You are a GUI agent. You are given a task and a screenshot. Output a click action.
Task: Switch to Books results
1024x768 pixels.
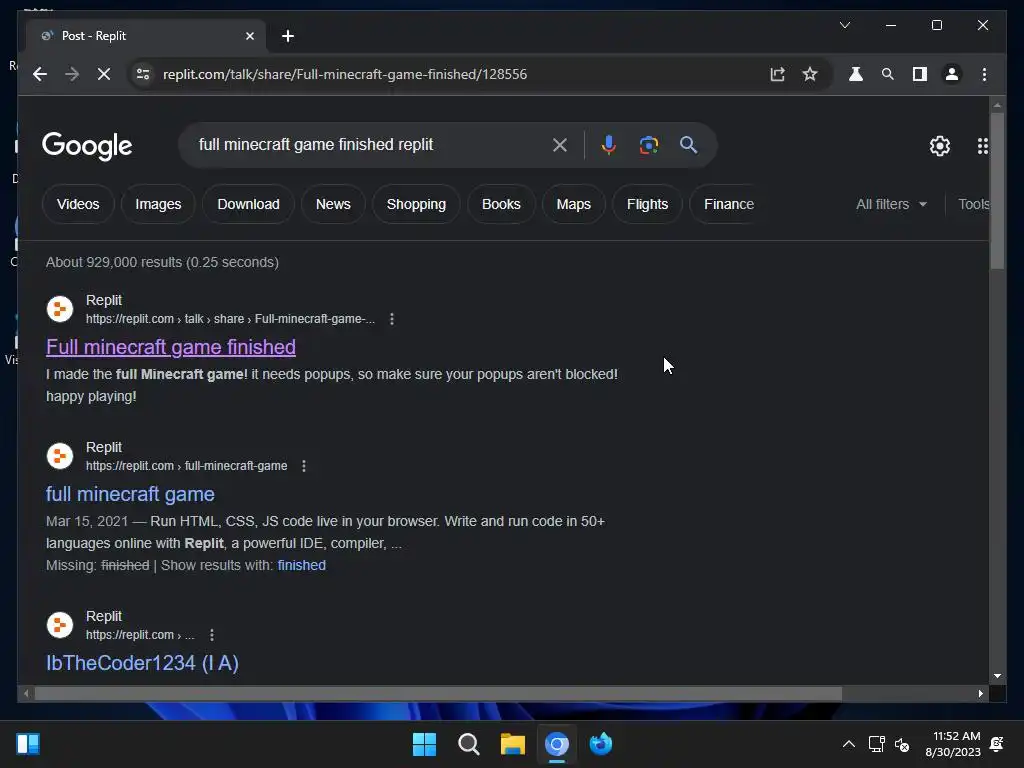point(501,204)
